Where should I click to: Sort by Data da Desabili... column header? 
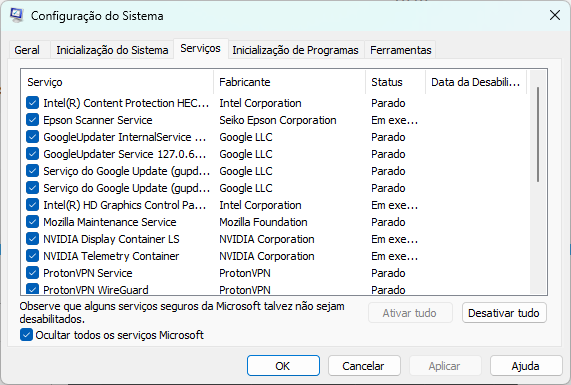tap(476, 82)
